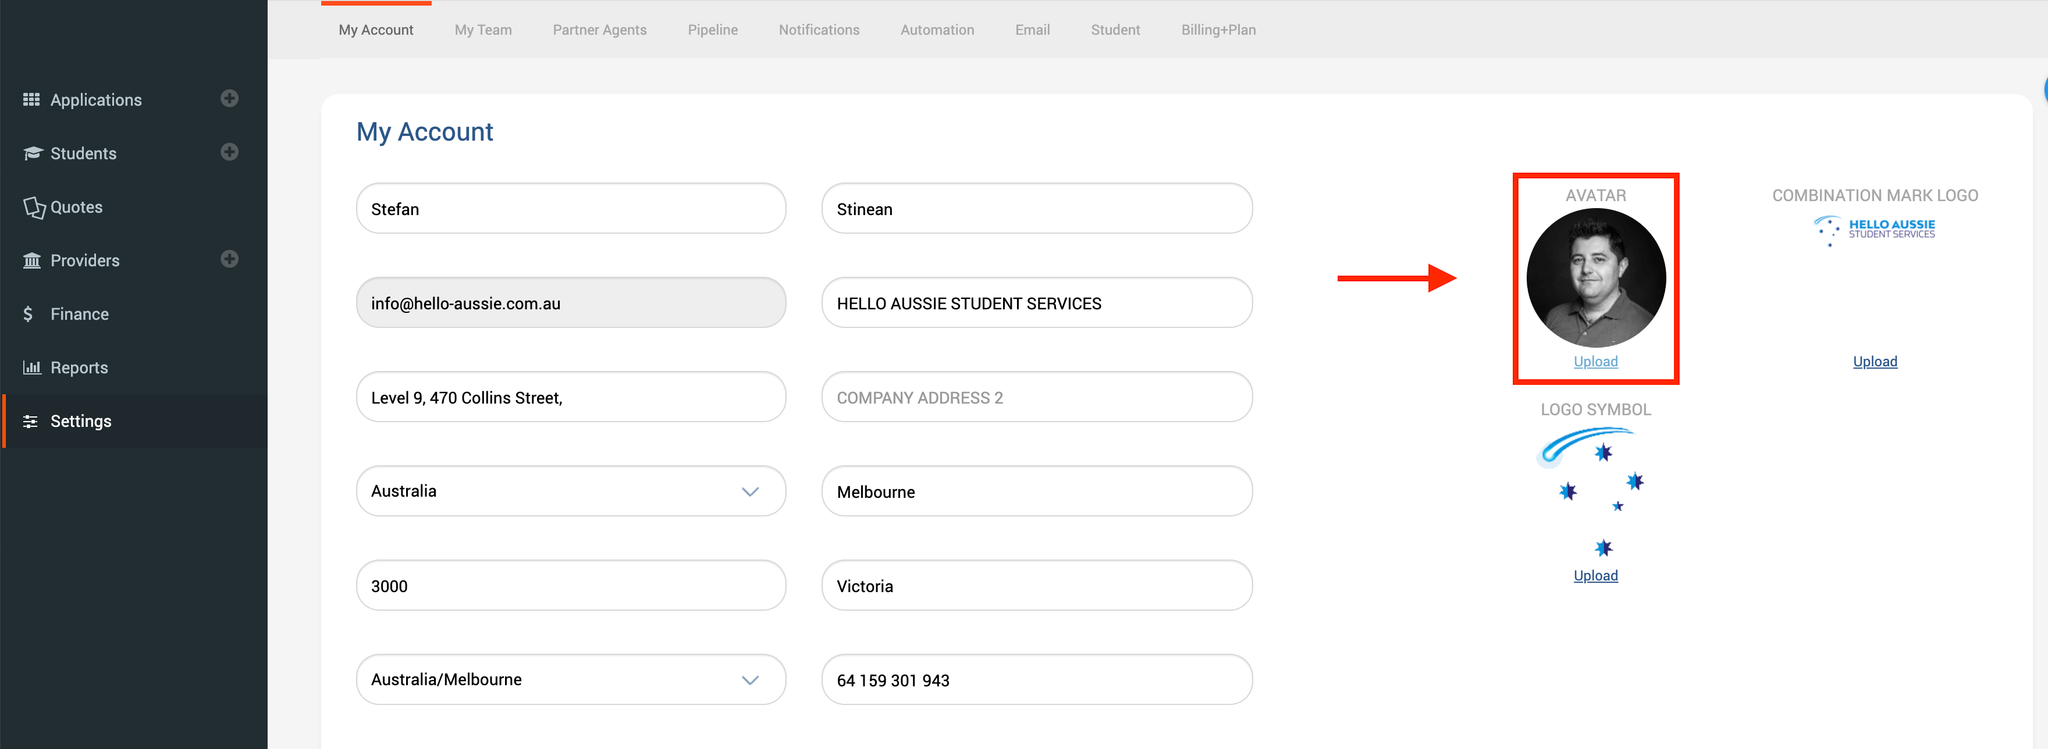This screenshot has height=749, width=2048.
Task: Click the Quotes tag icon
Action: tap(33, 207)
